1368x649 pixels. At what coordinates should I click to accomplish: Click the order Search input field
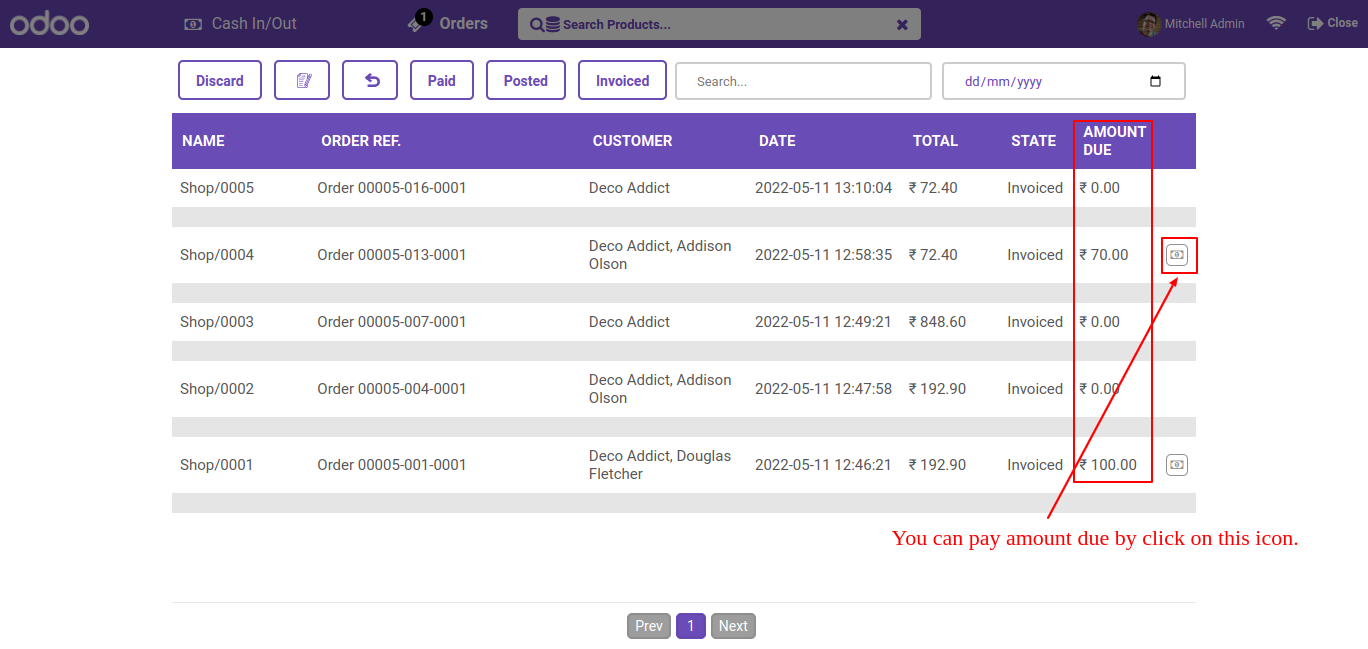[803, 82]
